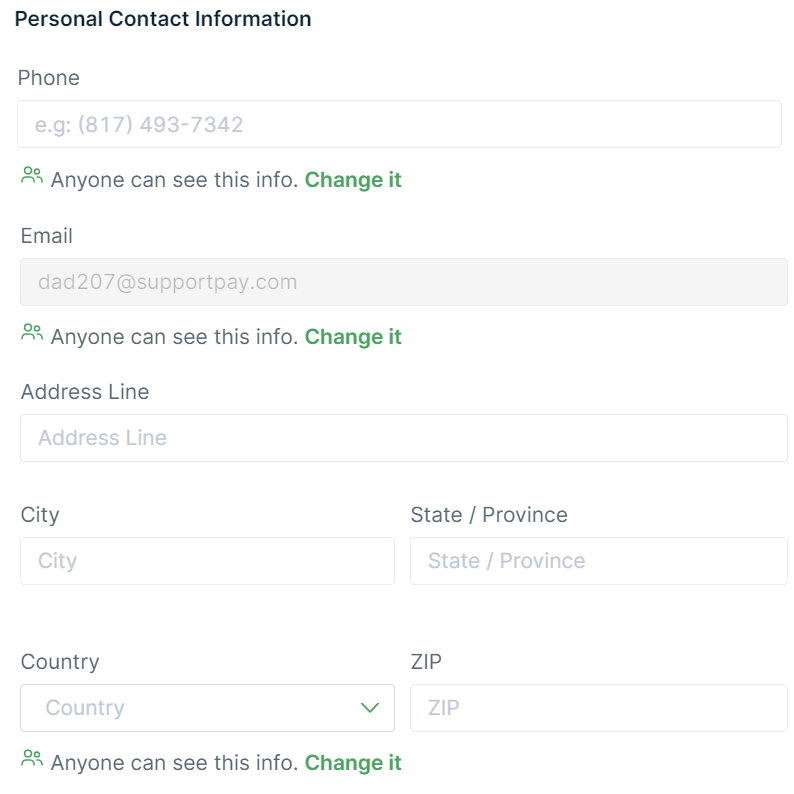The image size is (794, 794).
Task: Click the visibility people icon below Country
Action: click(32, 759)
